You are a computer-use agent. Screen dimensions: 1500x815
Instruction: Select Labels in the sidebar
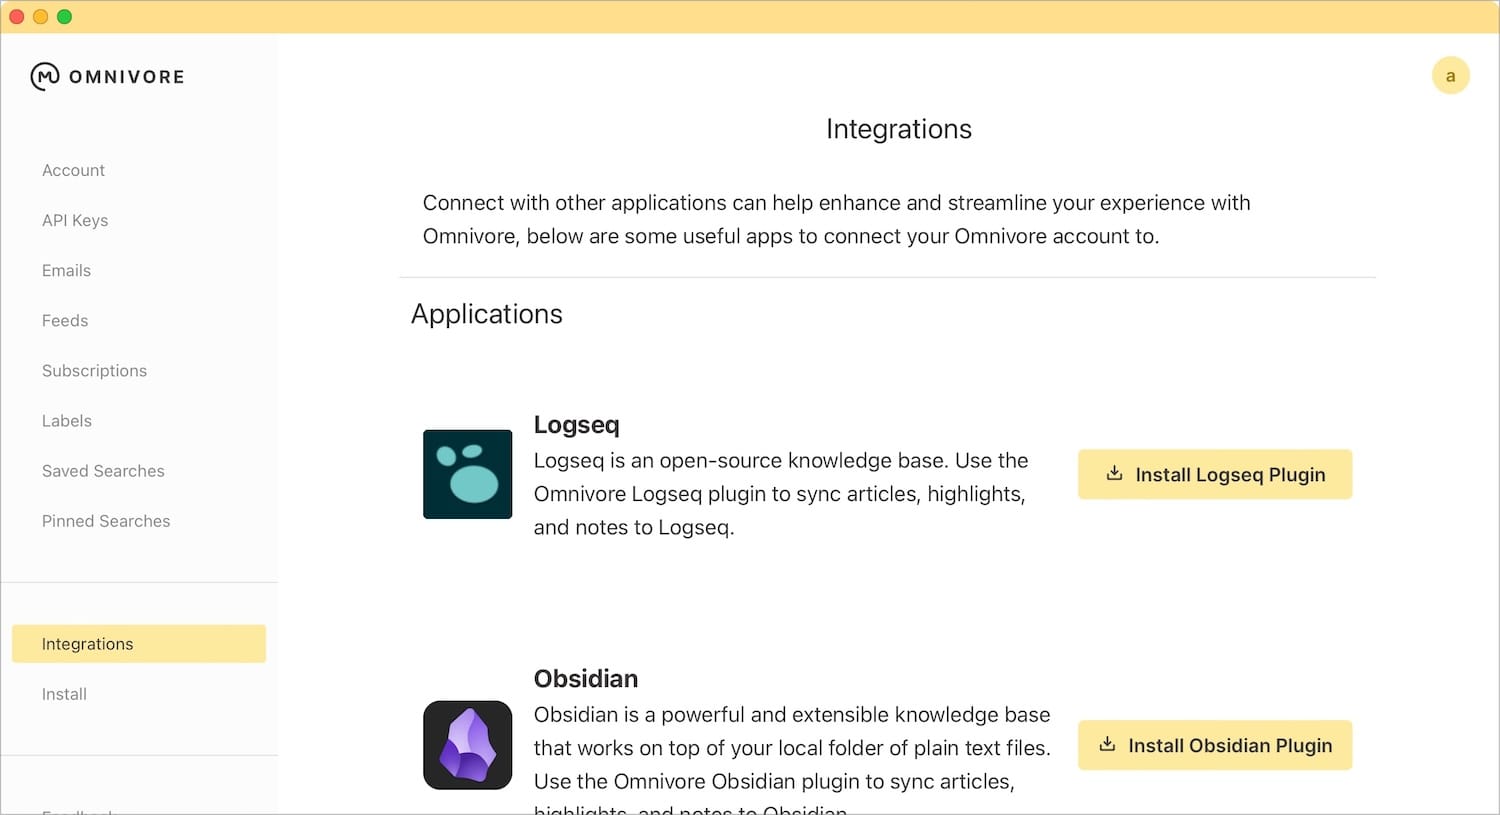[67, 420]
